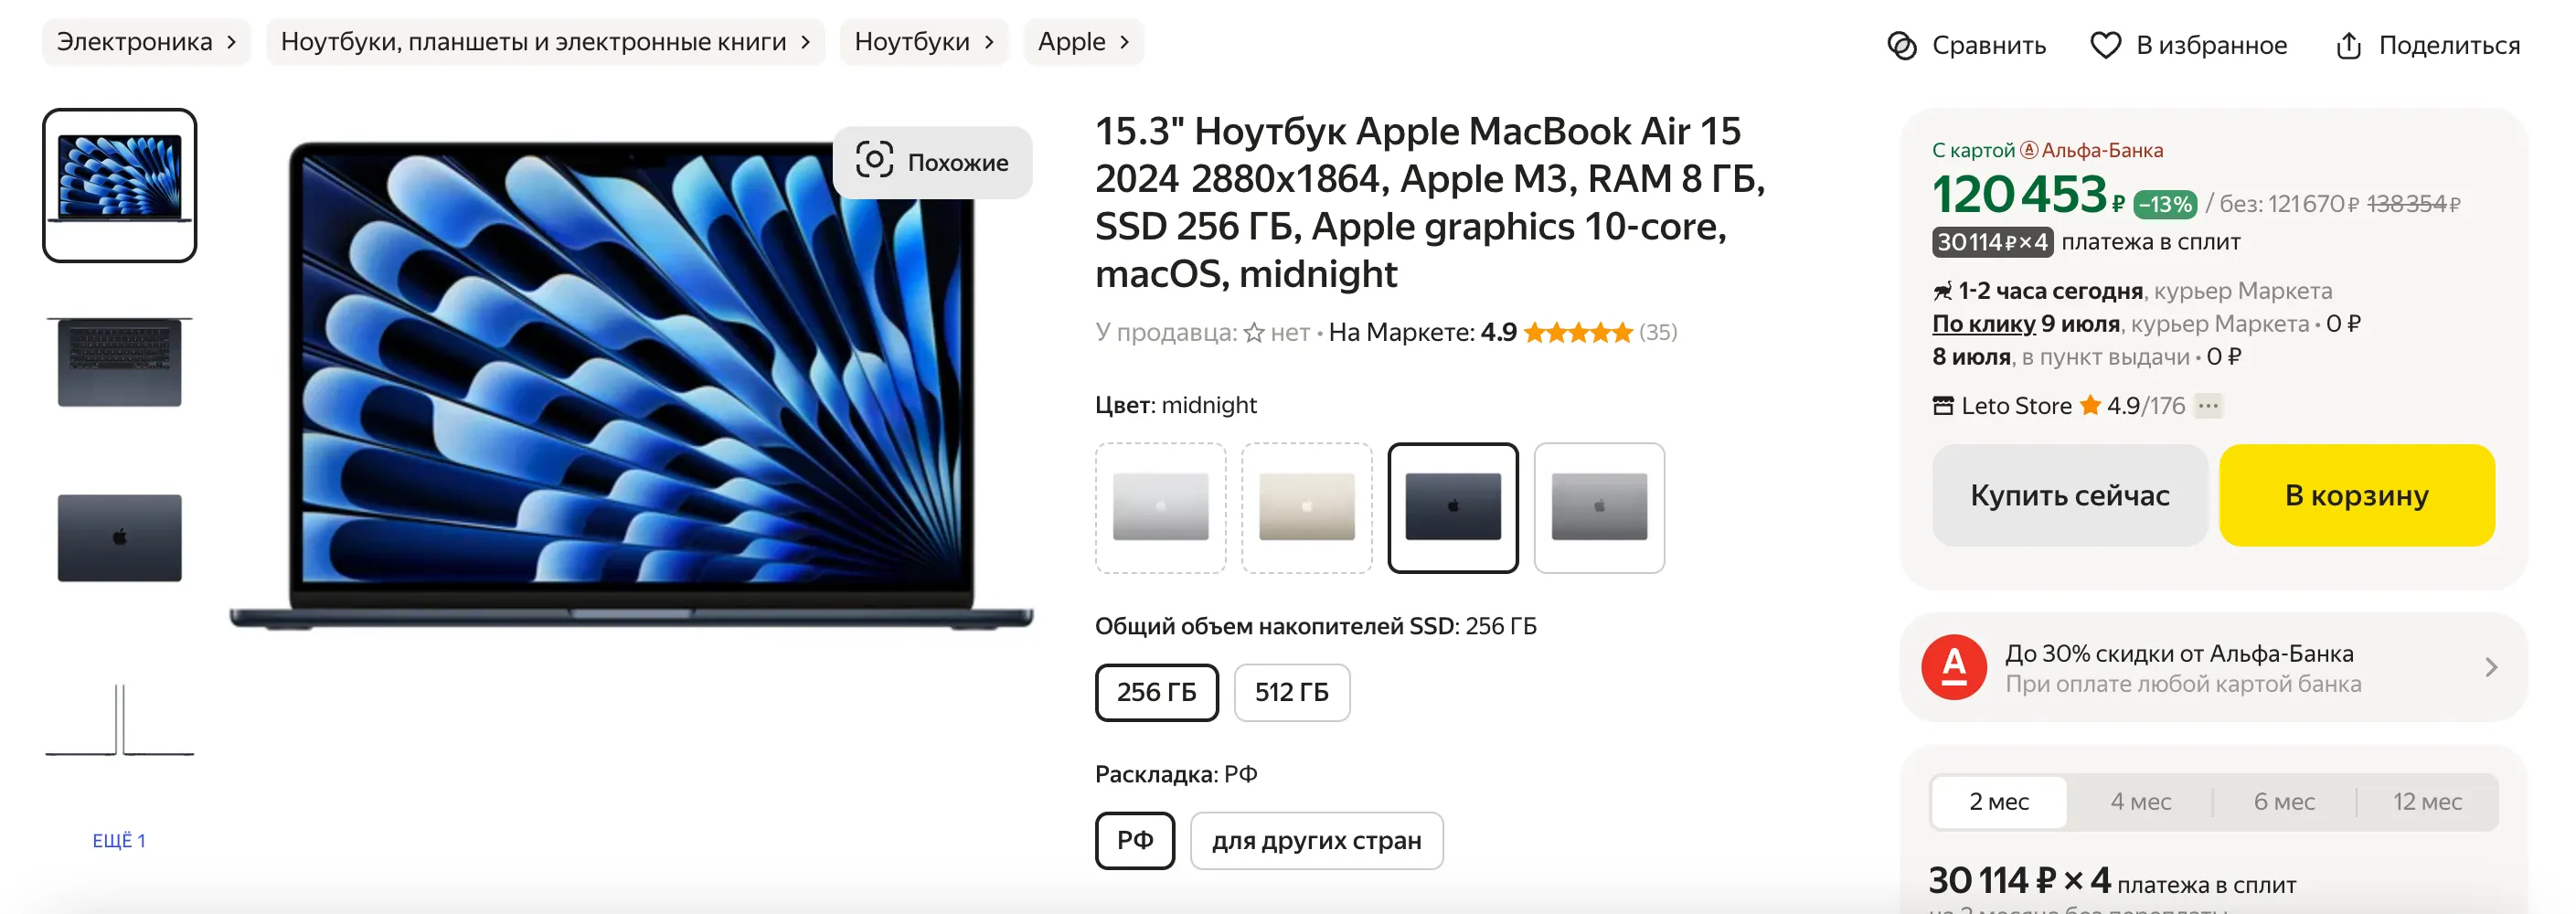Click the Alfa-Bank red logo icon
The image size is (2576, 914).
coord(1953,667)
